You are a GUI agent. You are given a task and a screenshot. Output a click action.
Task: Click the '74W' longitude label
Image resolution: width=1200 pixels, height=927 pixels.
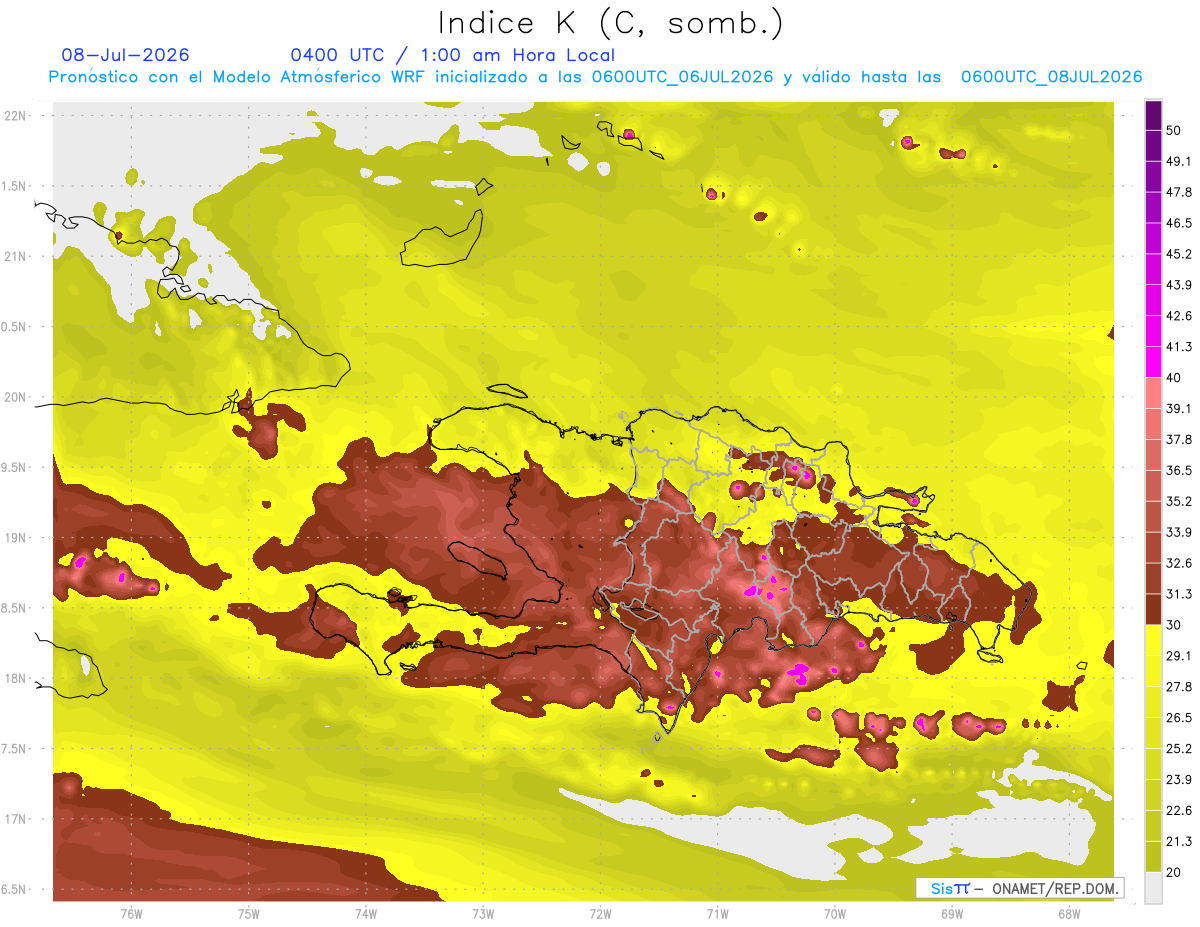point(366,913)
